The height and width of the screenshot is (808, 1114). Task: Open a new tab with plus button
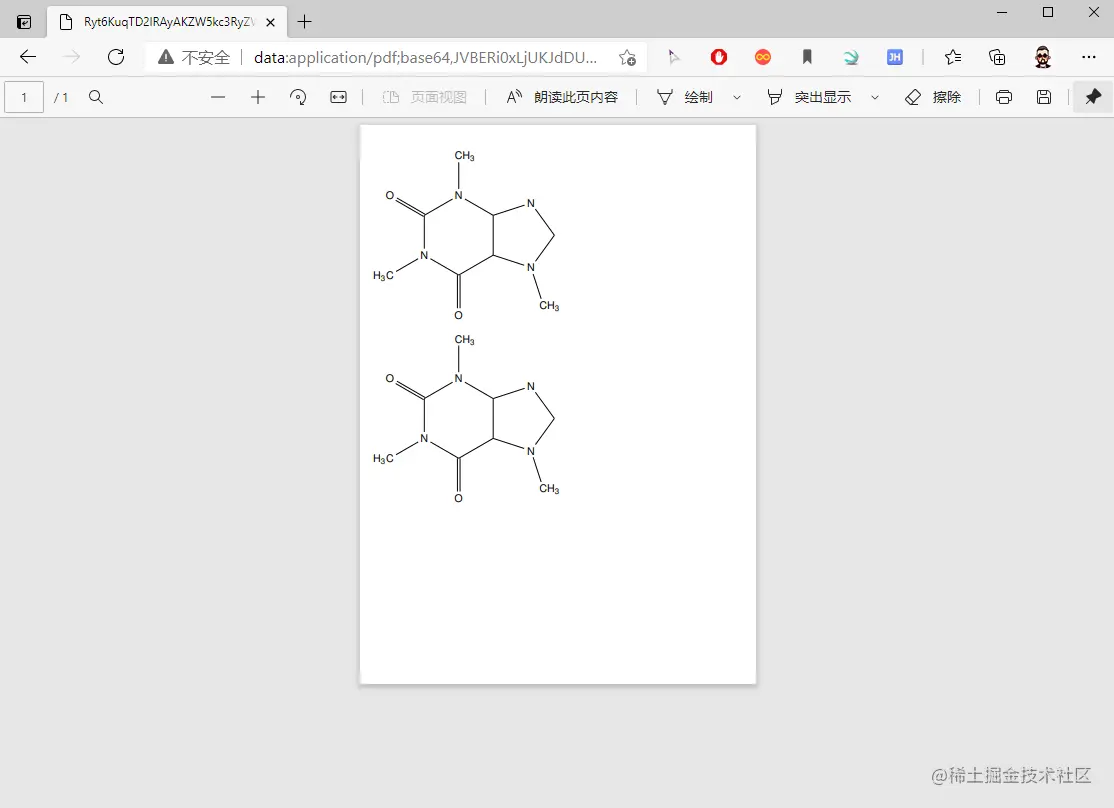click(304, 22)
